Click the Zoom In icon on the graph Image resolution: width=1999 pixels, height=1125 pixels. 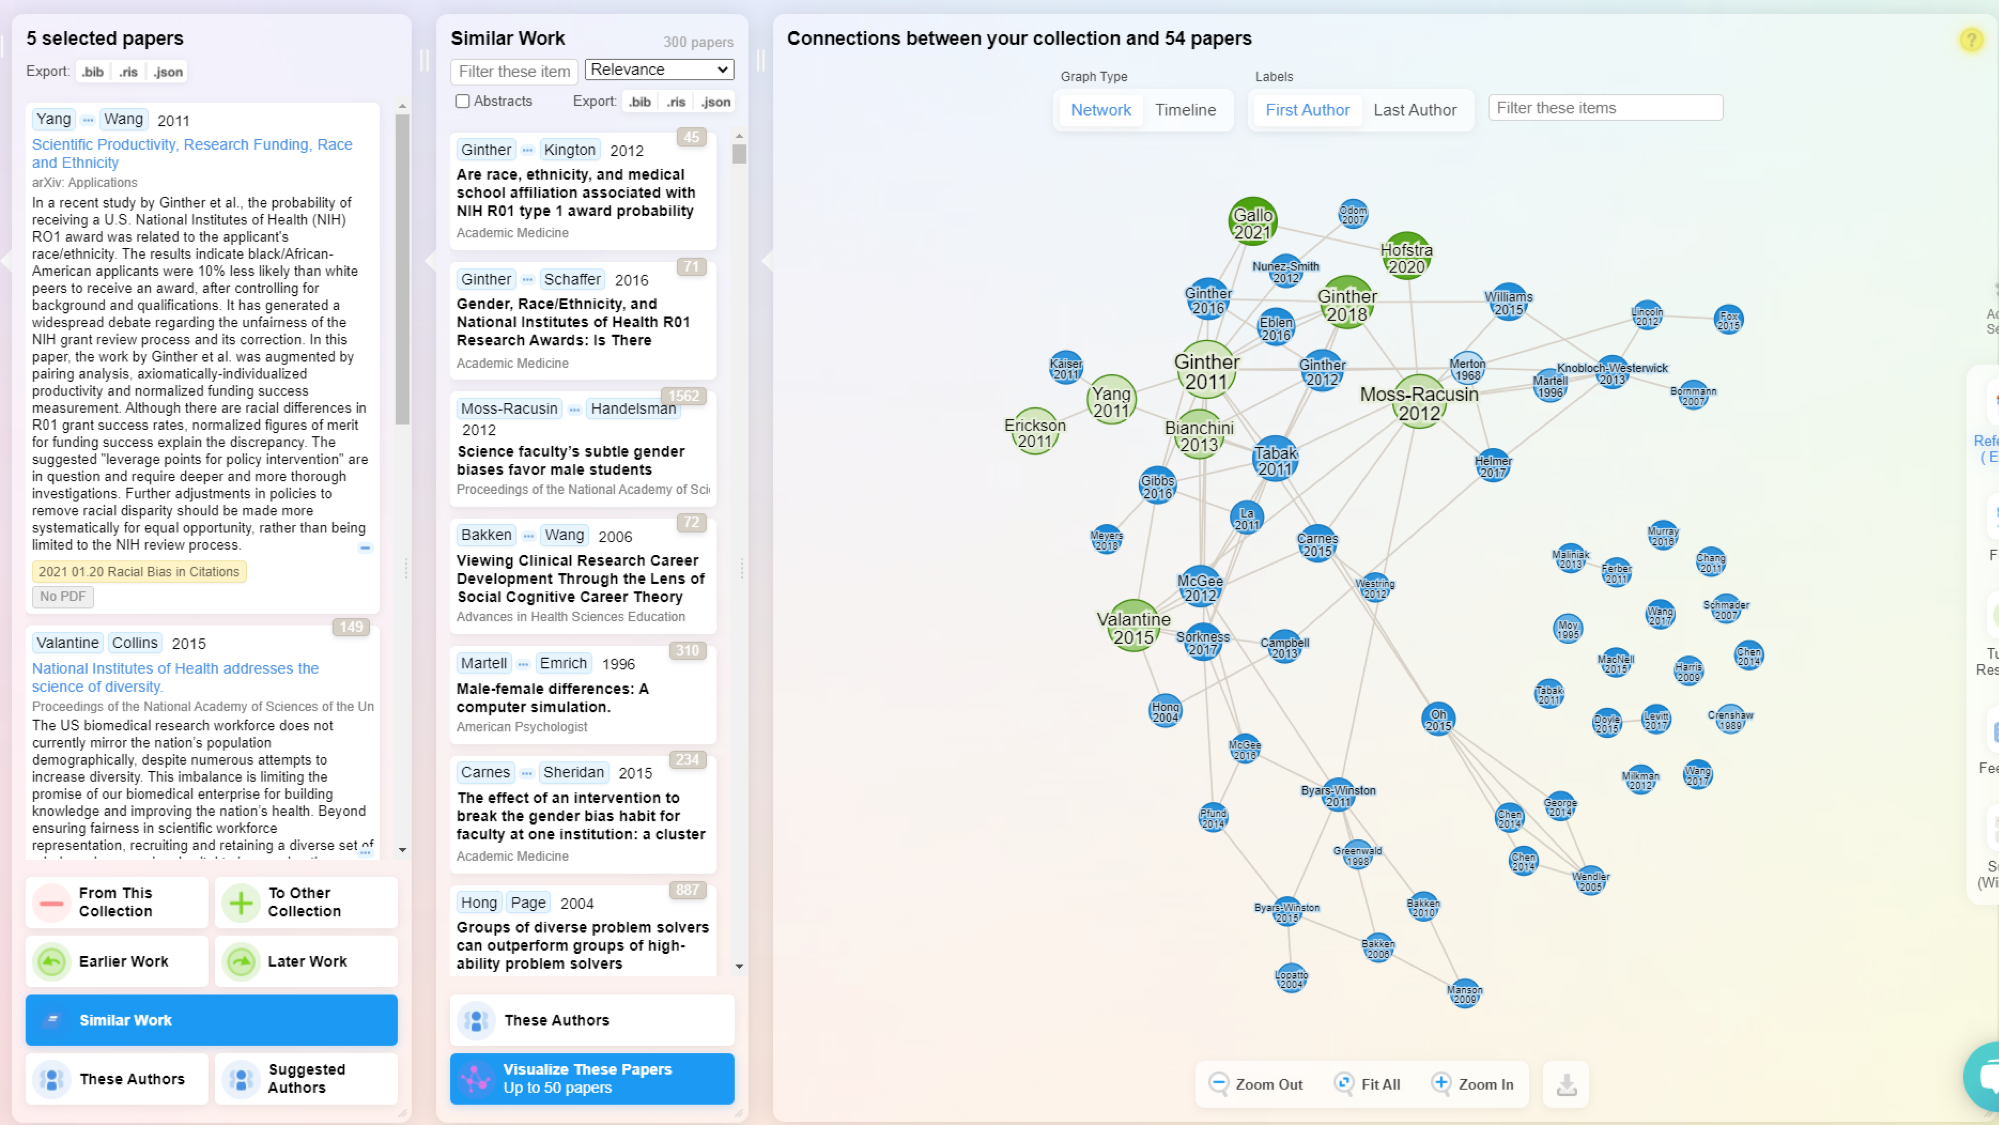click(1442, 1084)
